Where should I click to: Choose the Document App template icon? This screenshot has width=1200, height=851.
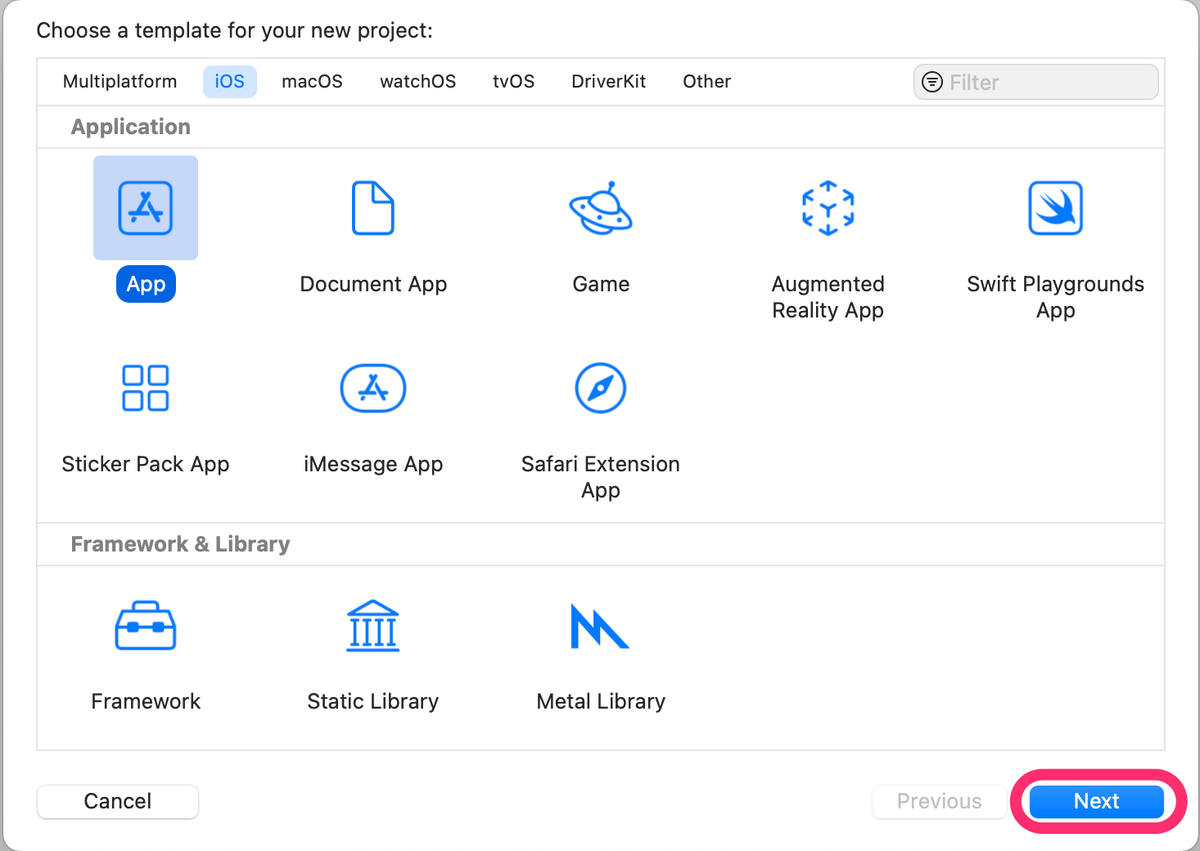click(373, 208)
